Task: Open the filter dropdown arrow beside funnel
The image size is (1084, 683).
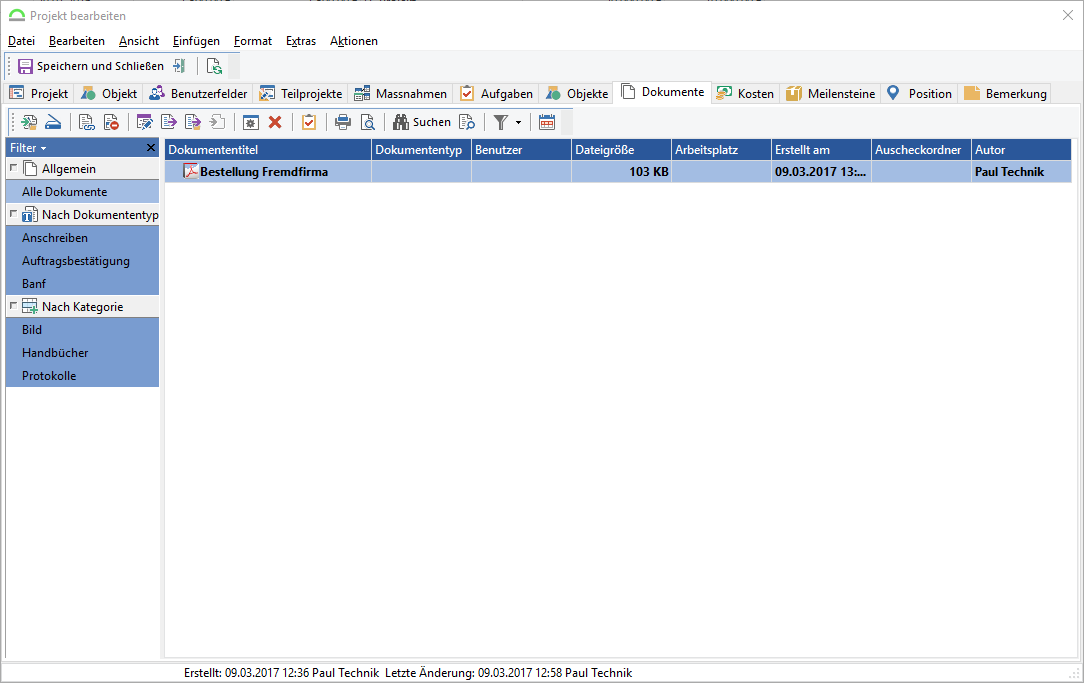Action: 518,122
